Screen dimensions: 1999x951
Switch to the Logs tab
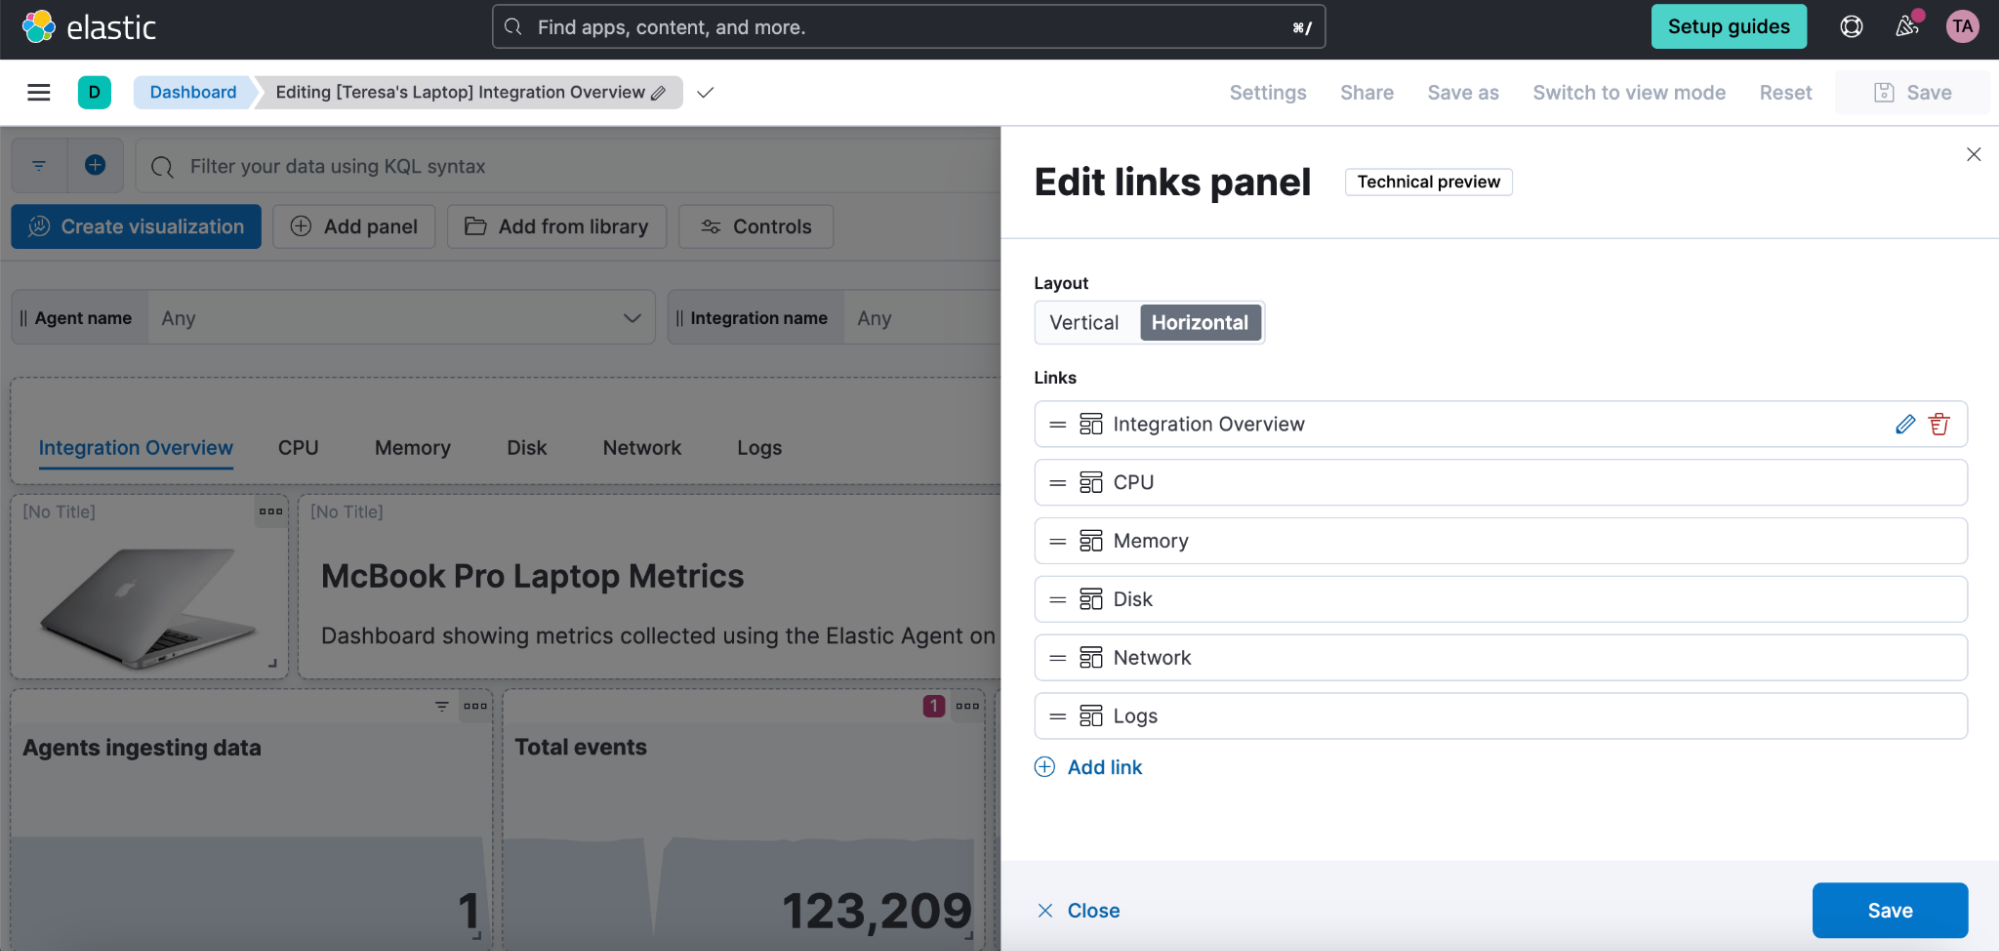[758, 447]
